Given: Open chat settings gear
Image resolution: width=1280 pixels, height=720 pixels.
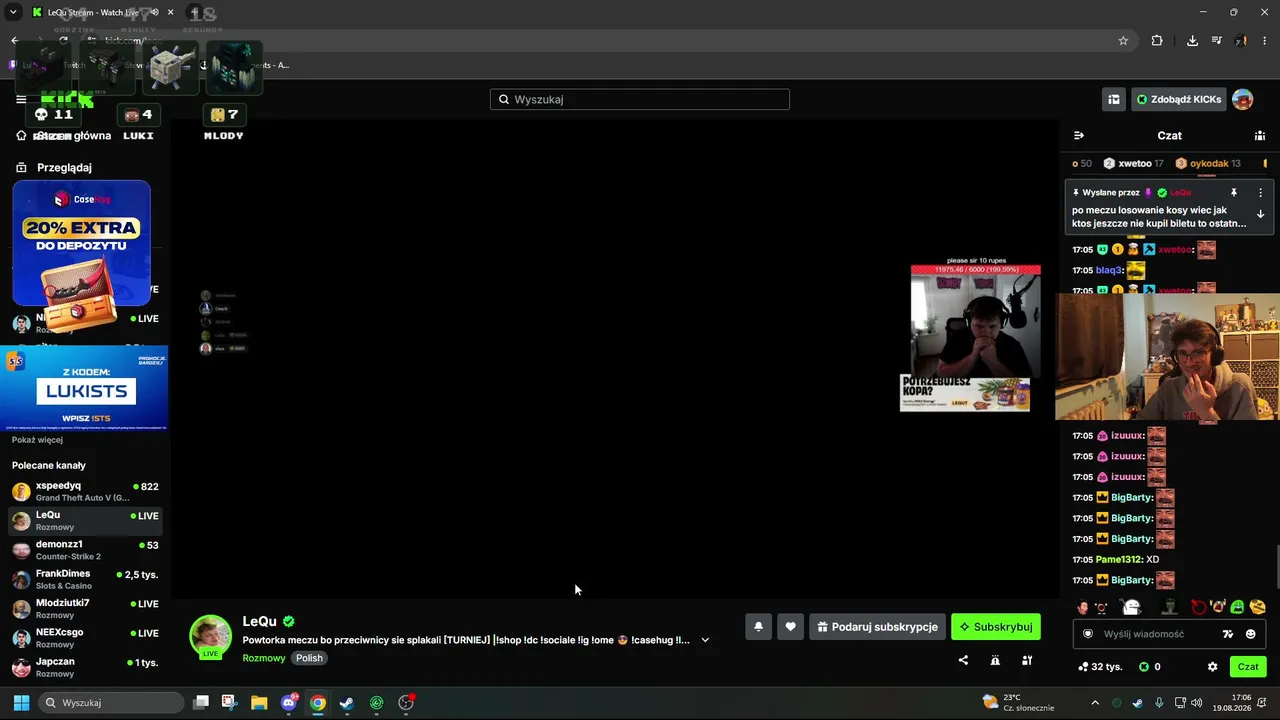Looking at the screenshot, I should tap(1213, 667).
